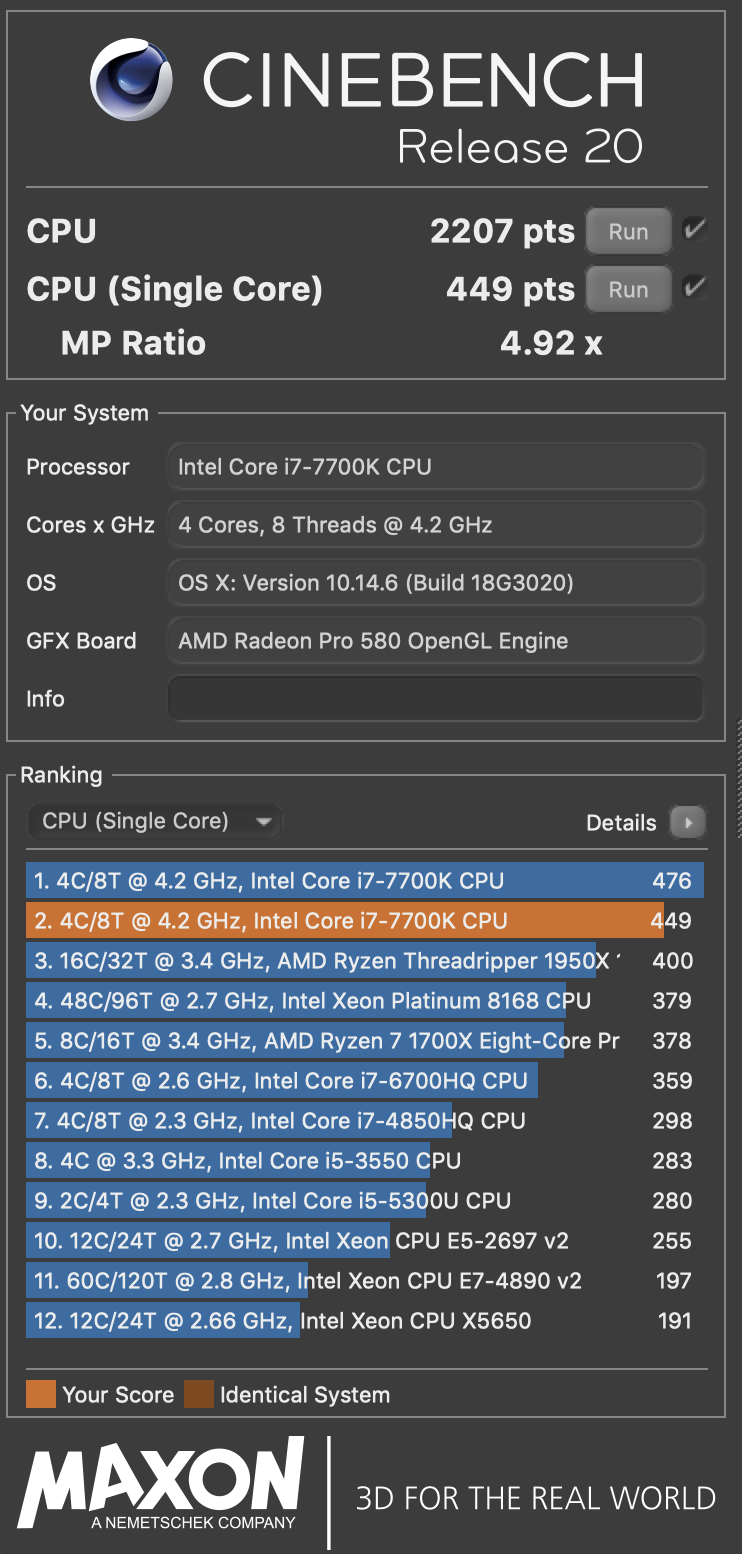The image size is (742, 1554).
Task: Click the Cores x GHz field
Action: click(436, 525)
